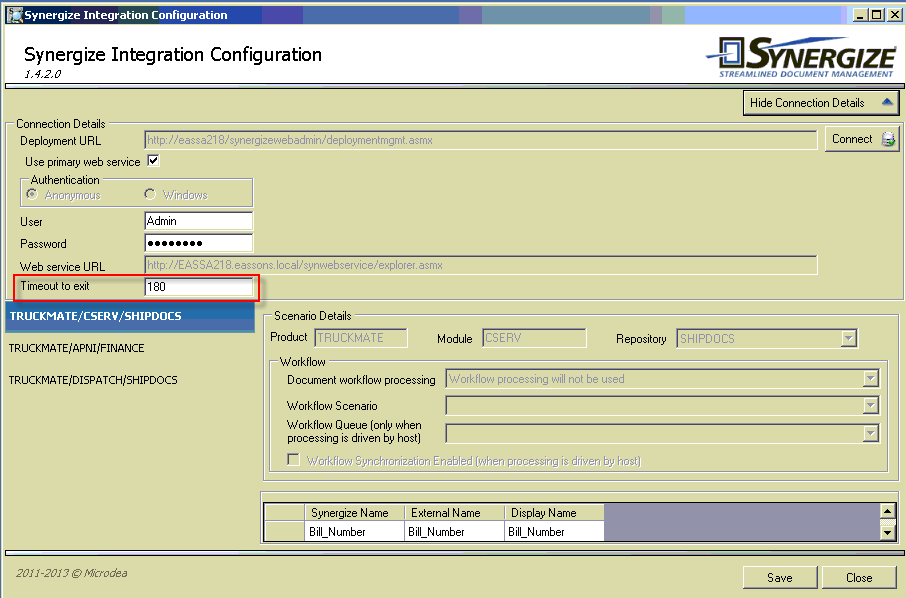This screenshot has width=906, height=598.
Task: Click the Password input field
Action: coord(198,243)
